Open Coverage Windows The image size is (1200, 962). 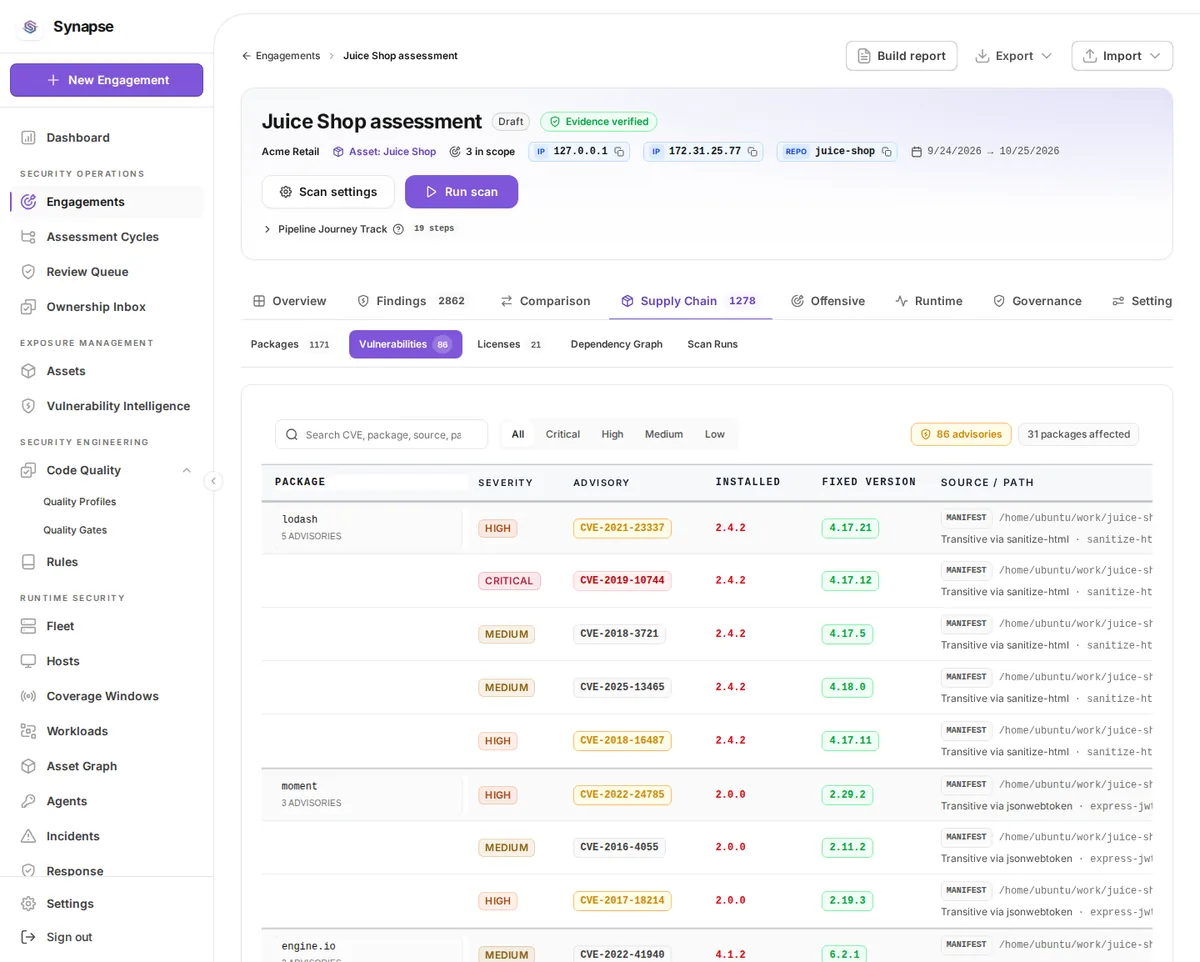pyautogui.click(x=106, y=695)
